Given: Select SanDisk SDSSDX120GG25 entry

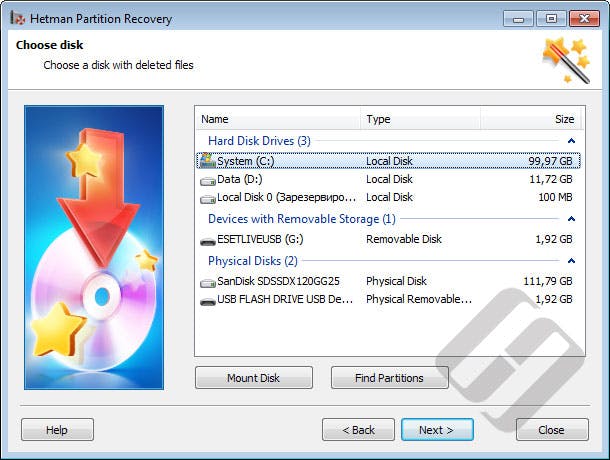Looking at the screenshot, I should [278, 281].
